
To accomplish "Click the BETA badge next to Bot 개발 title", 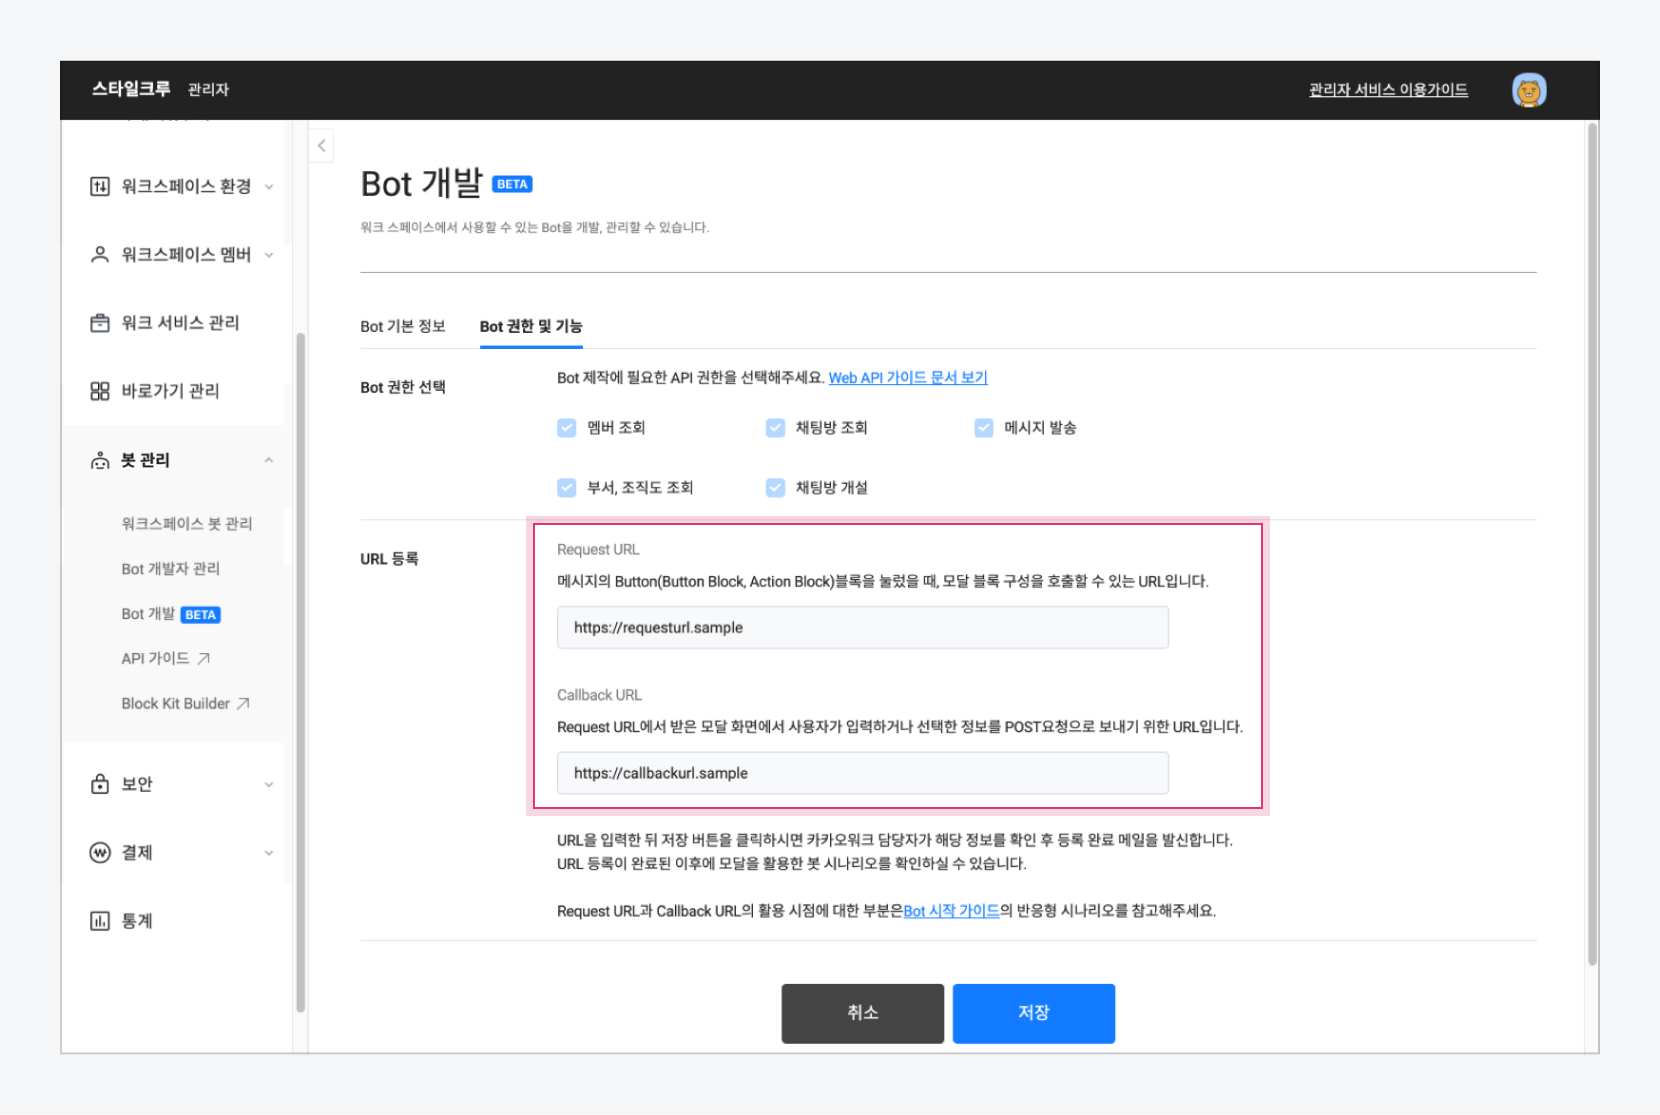I will click(512, 184).
